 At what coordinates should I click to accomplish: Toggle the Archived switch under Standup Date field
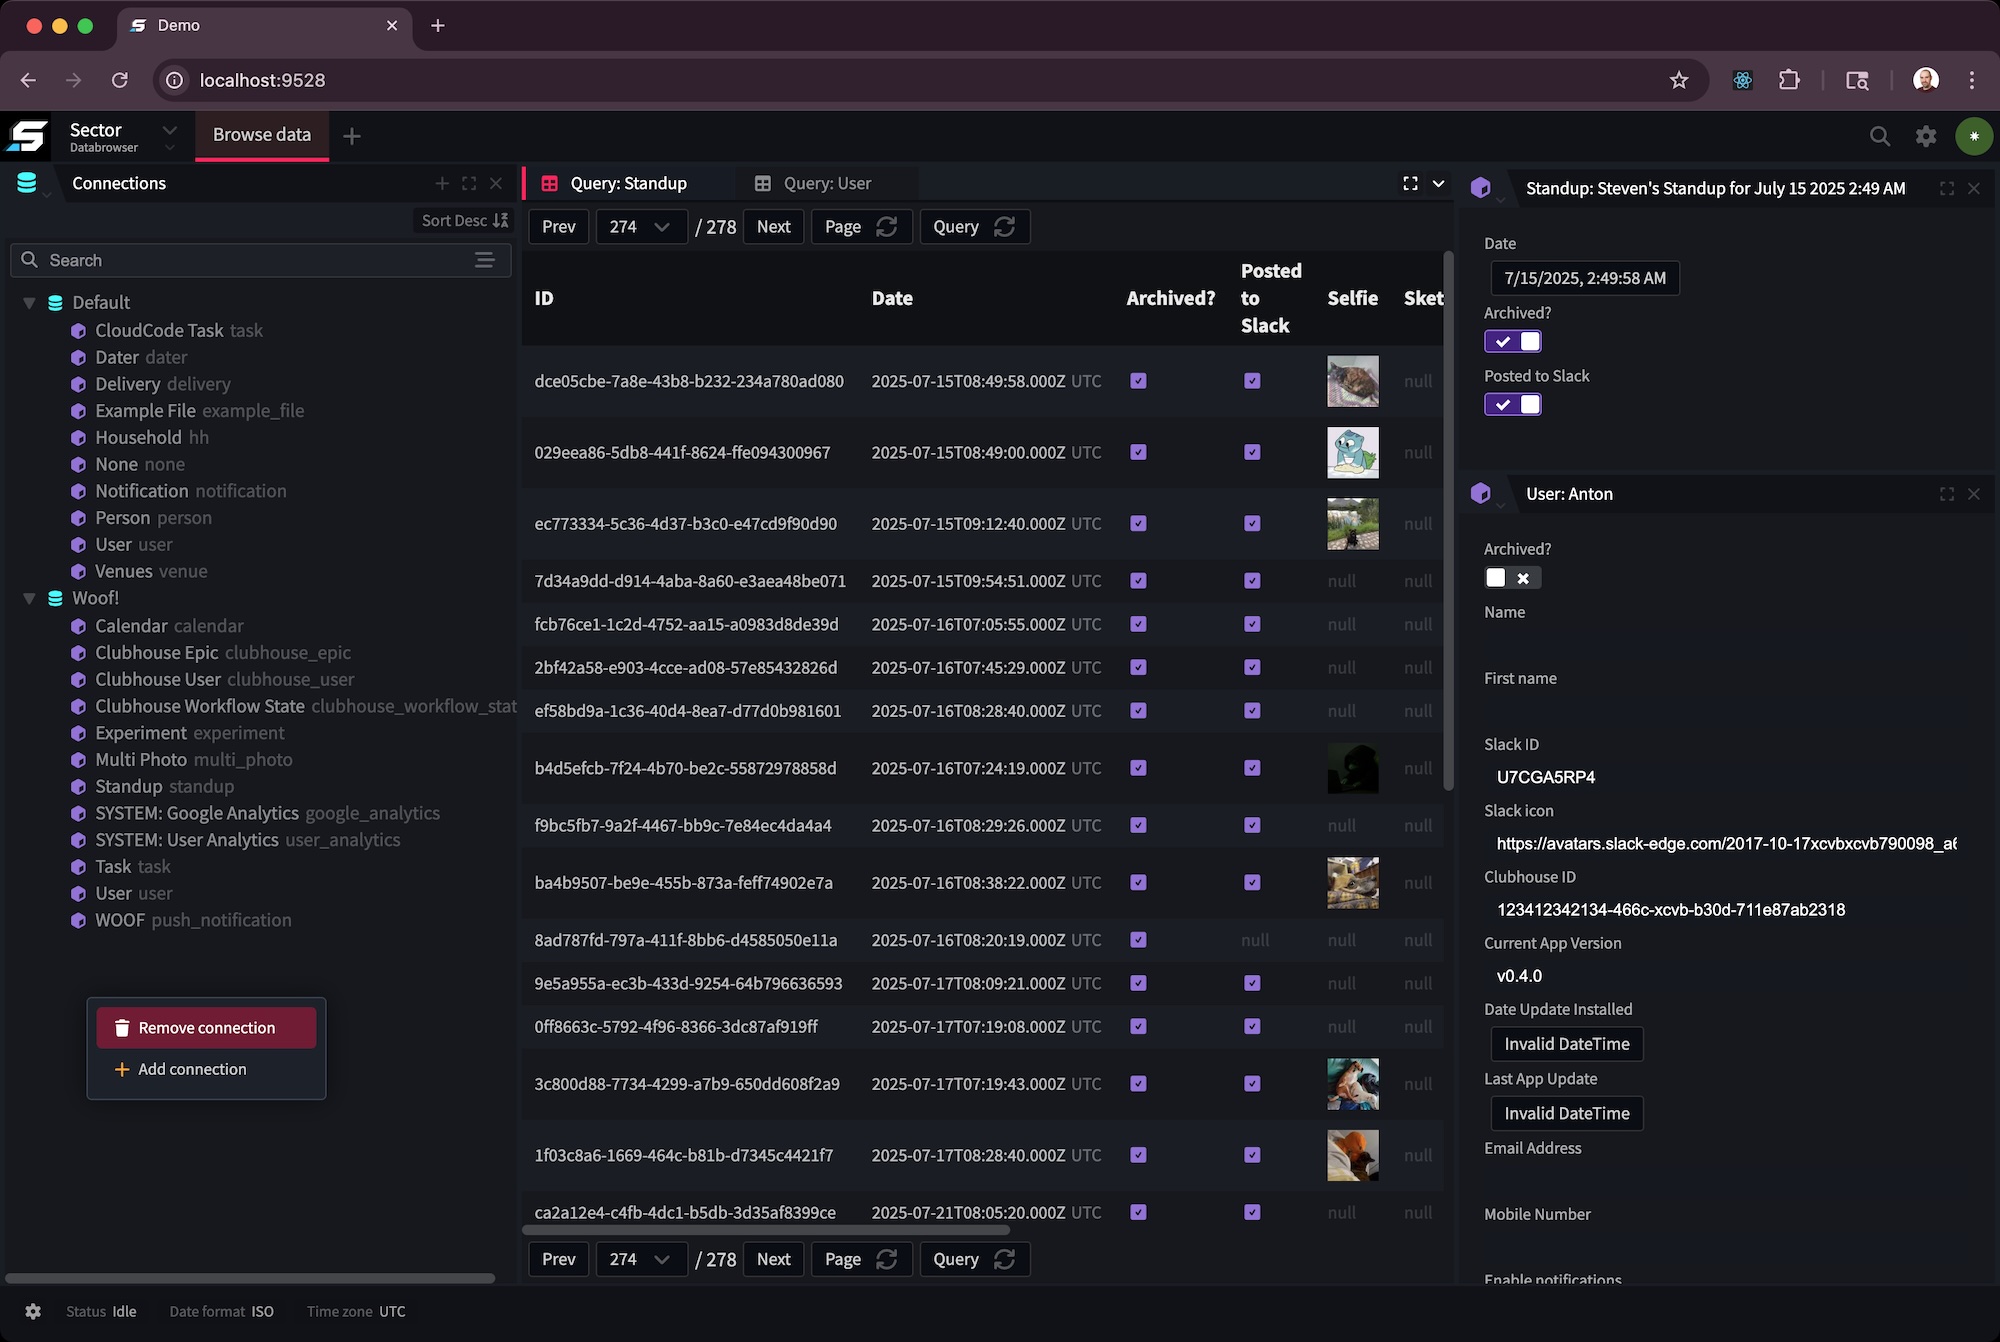[x=1512, y=341]
